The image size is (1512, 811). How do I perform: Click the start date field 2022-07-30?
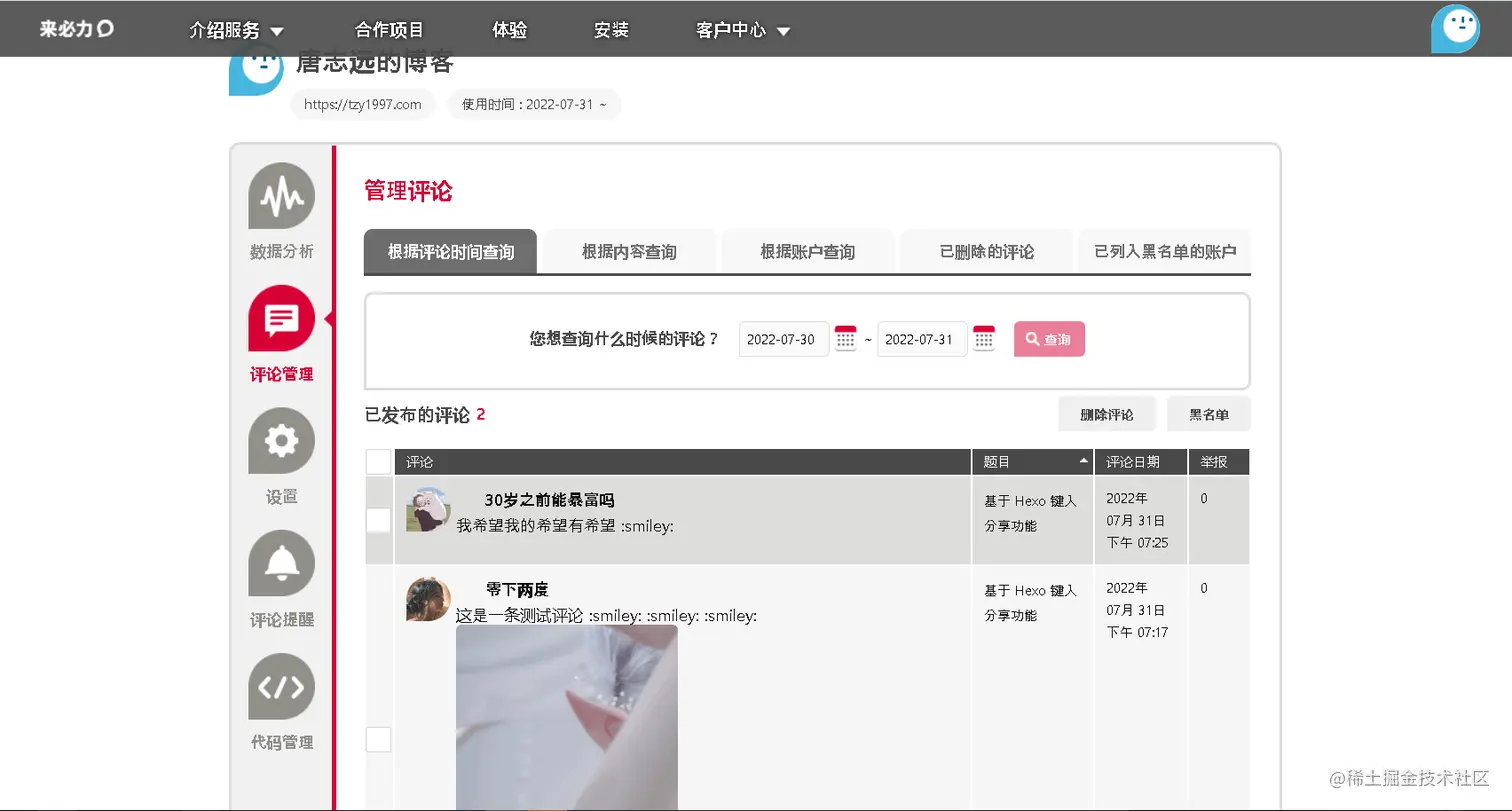784,339
